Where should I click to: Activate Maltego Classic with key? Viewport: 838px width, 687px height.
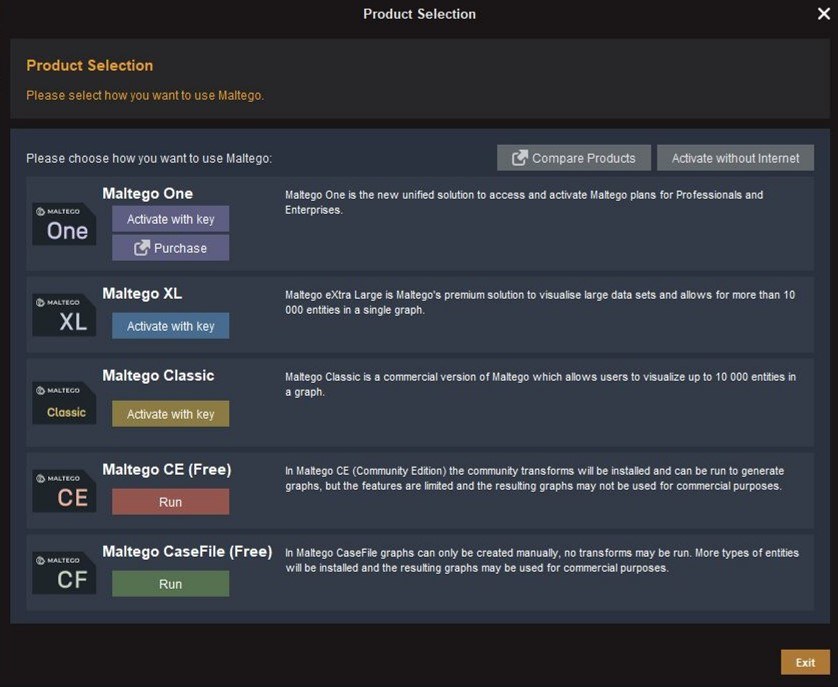[170, 413]
